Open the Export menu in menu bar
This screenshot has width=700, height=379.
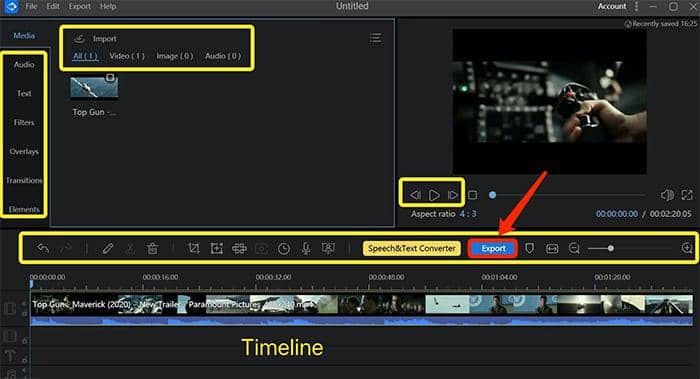[x=79, y=6]
